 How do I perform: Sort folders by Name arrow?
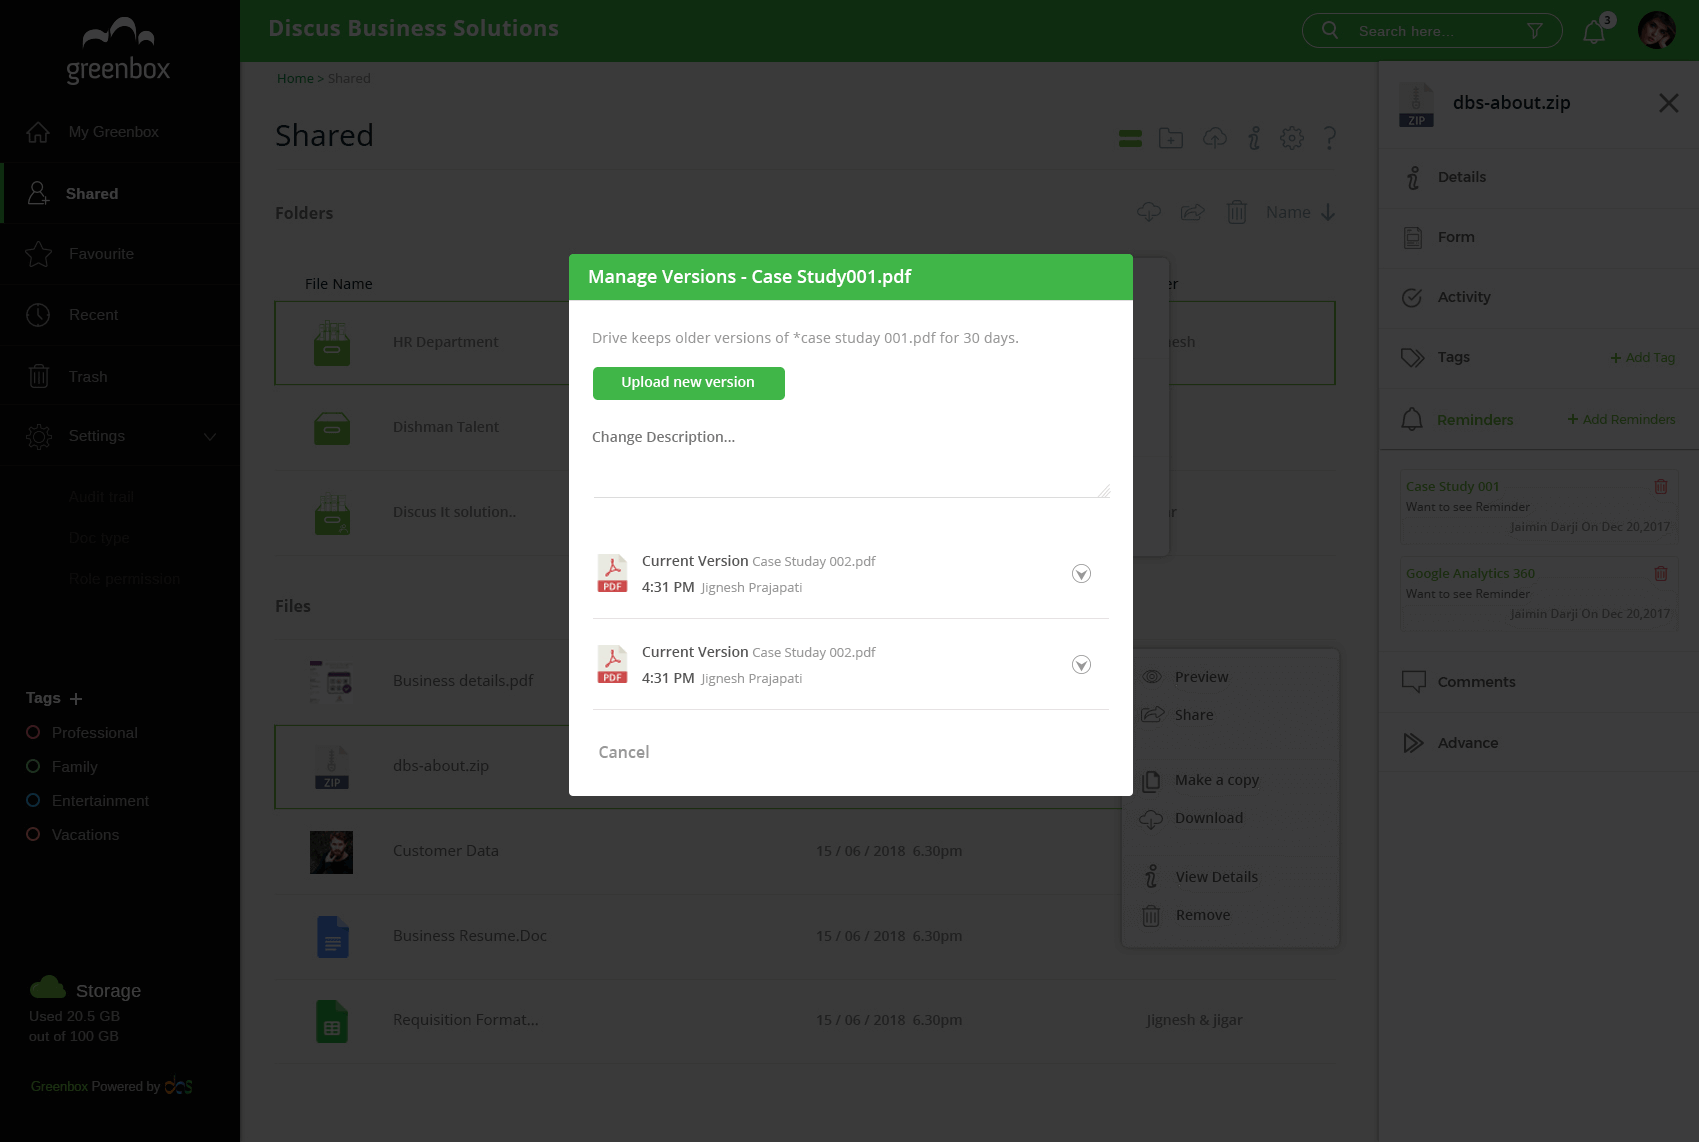click(1327, 212)
